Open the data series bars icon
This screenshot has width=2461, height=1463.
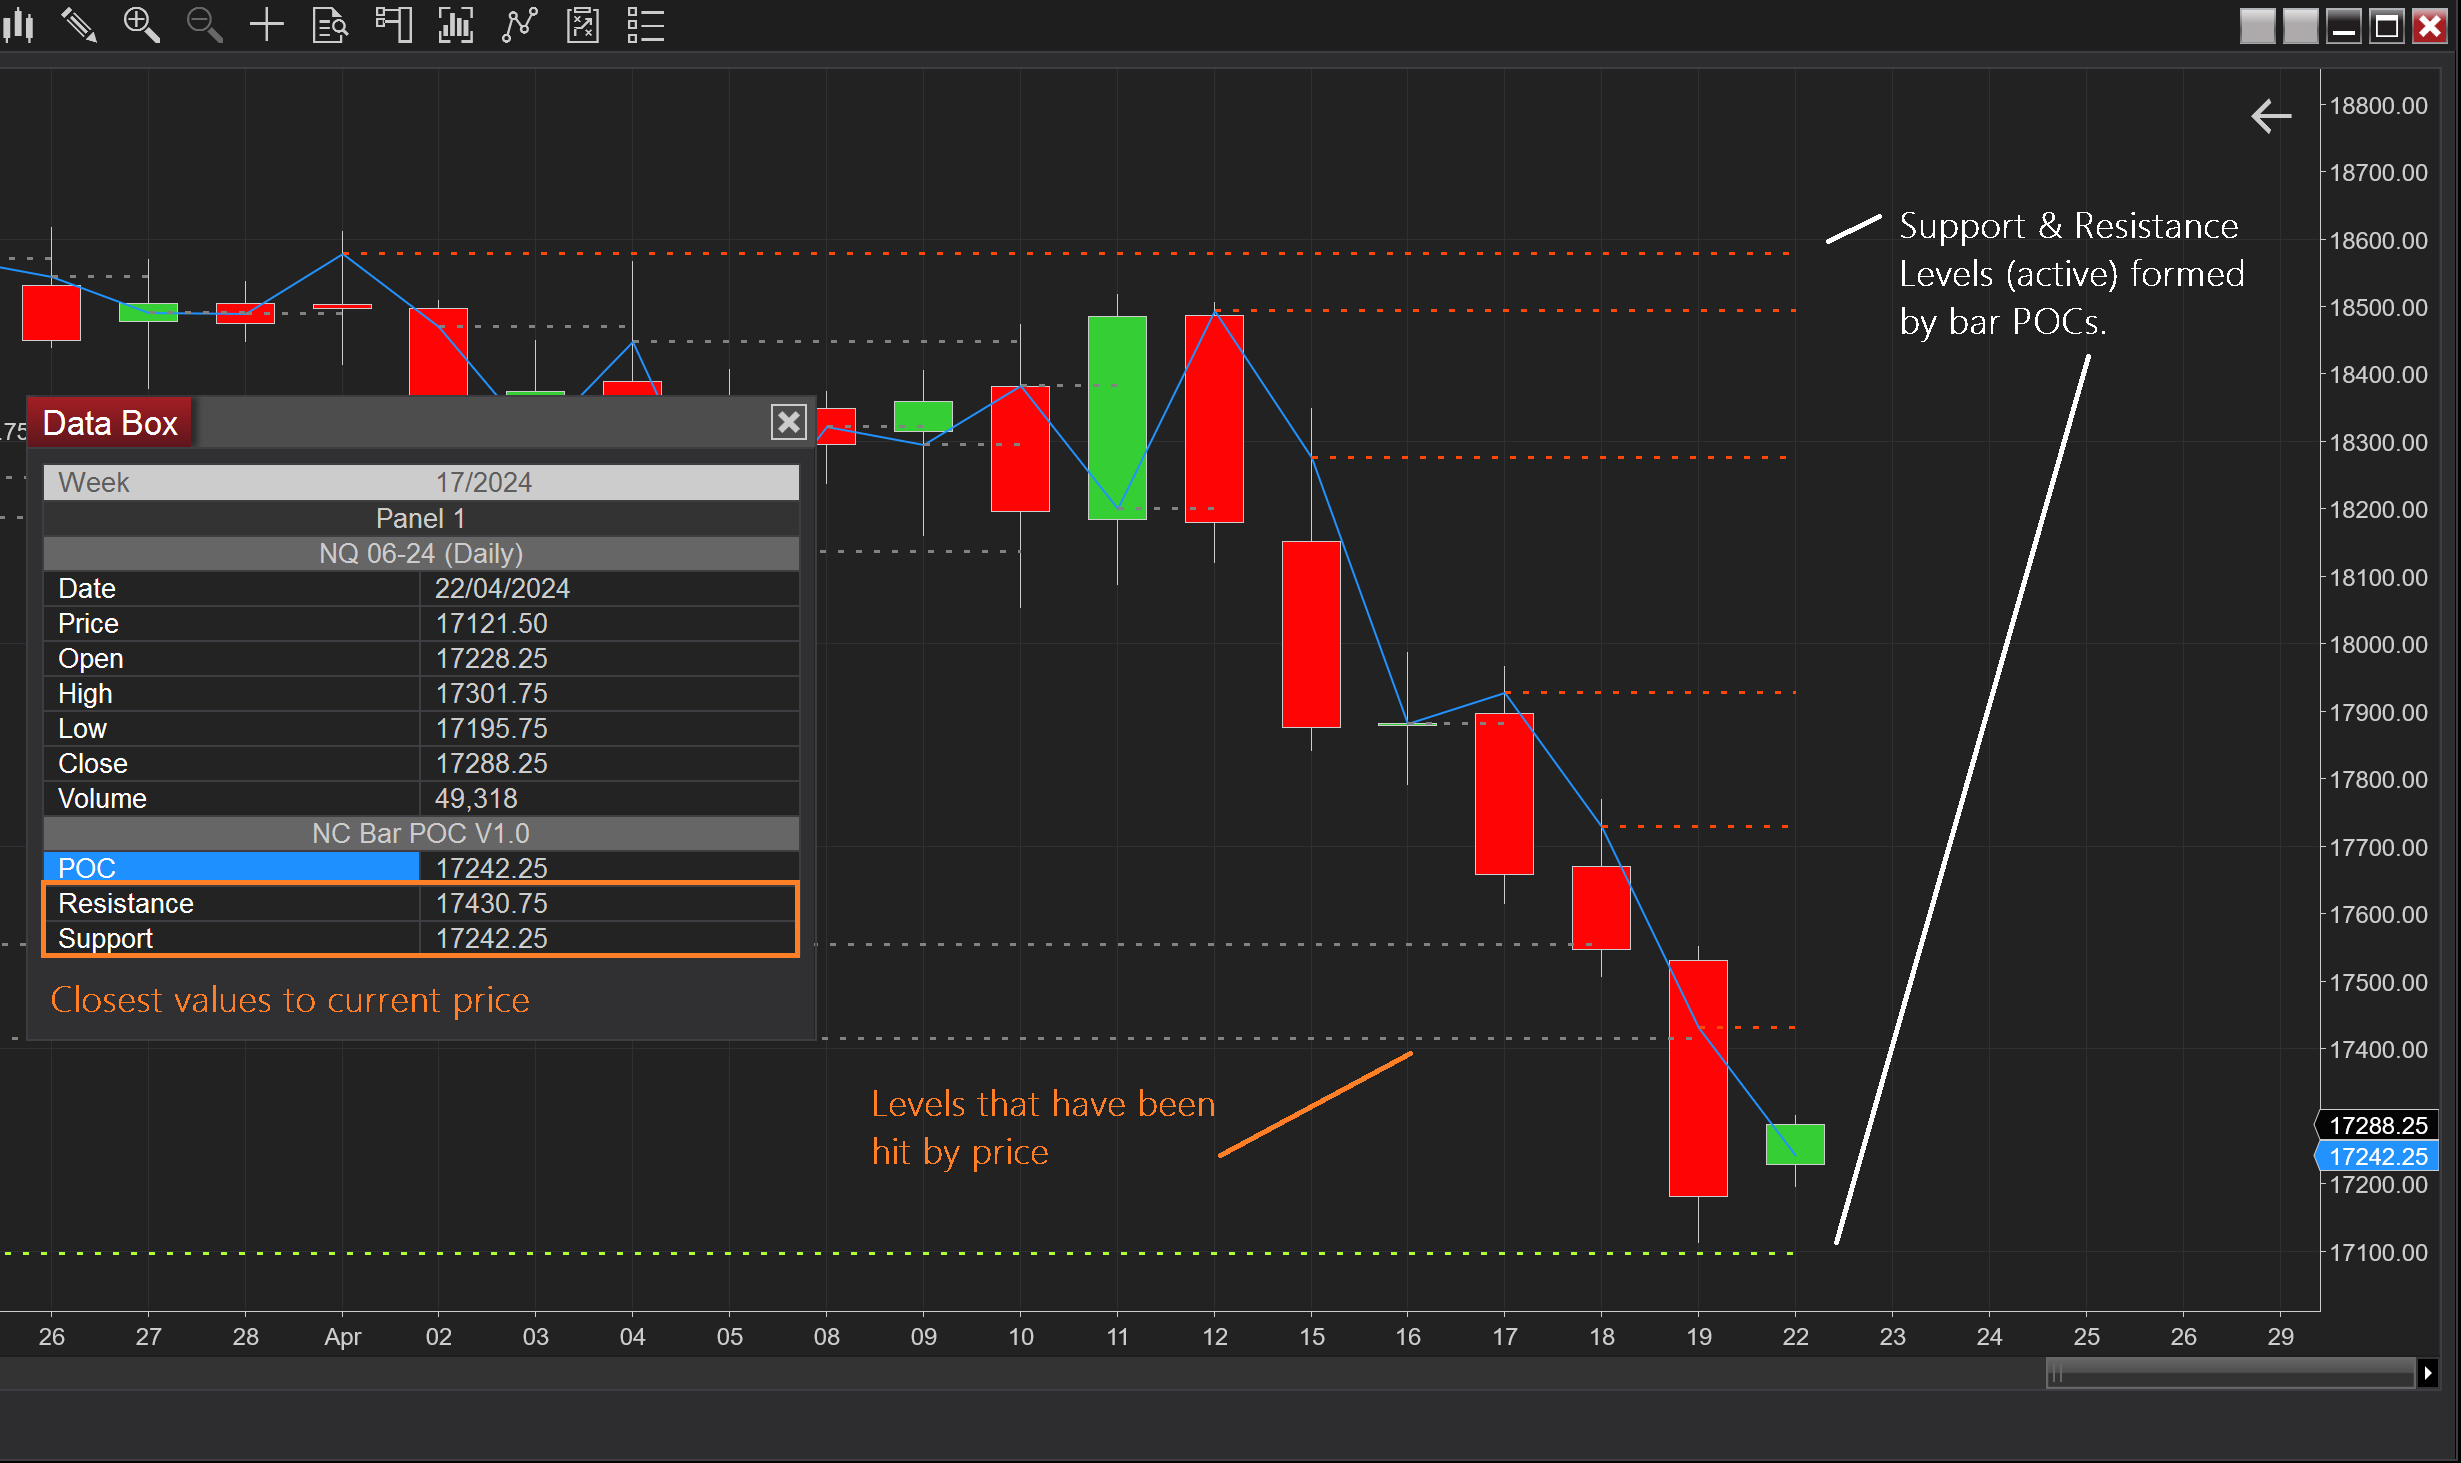click(x=456, y=24)
